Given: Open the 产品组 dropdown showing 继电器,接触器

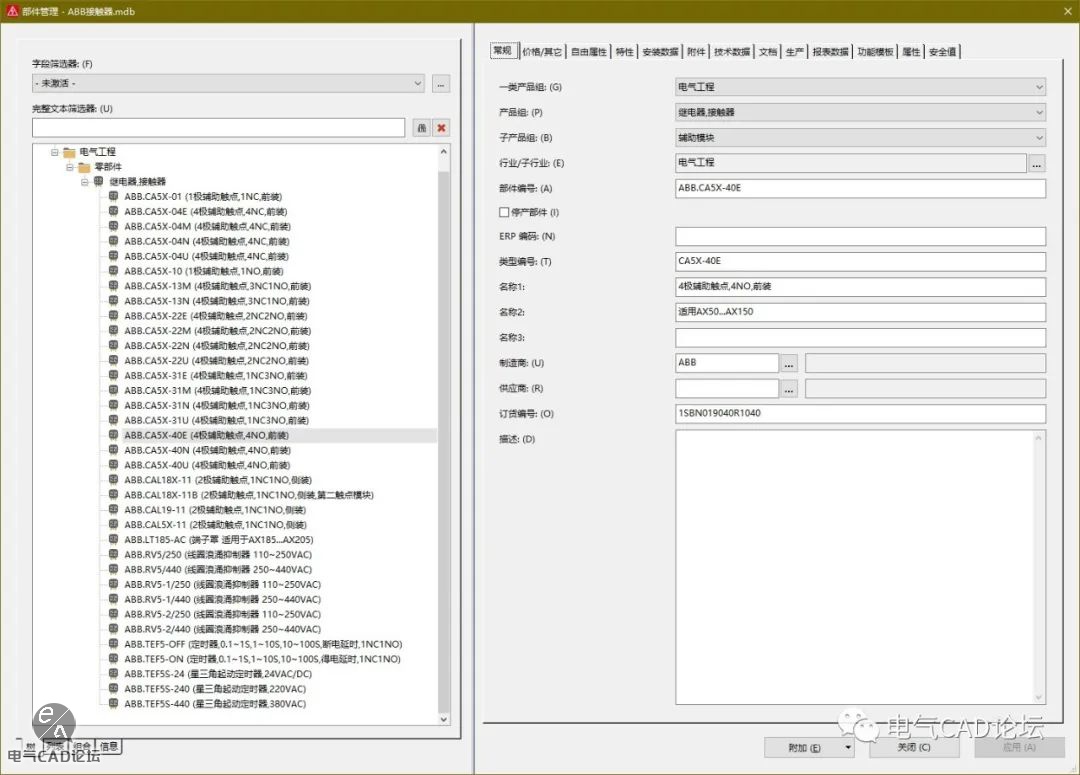Looking at the screenshot, I should (860, 112).
